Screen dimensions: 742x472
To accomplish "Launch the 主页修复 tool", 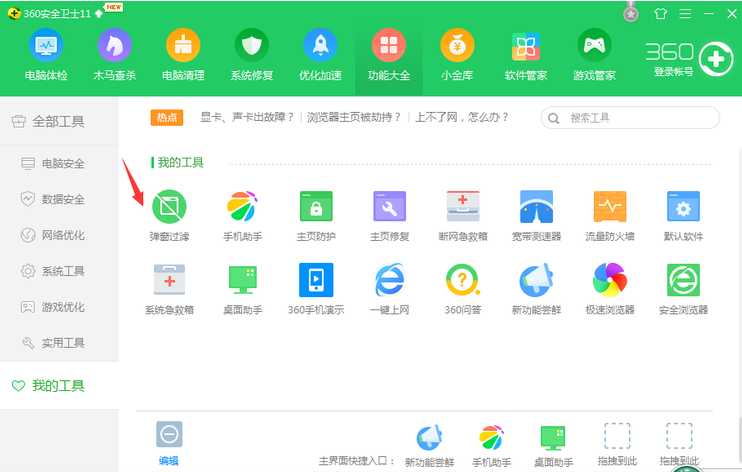I will (389, 215).
